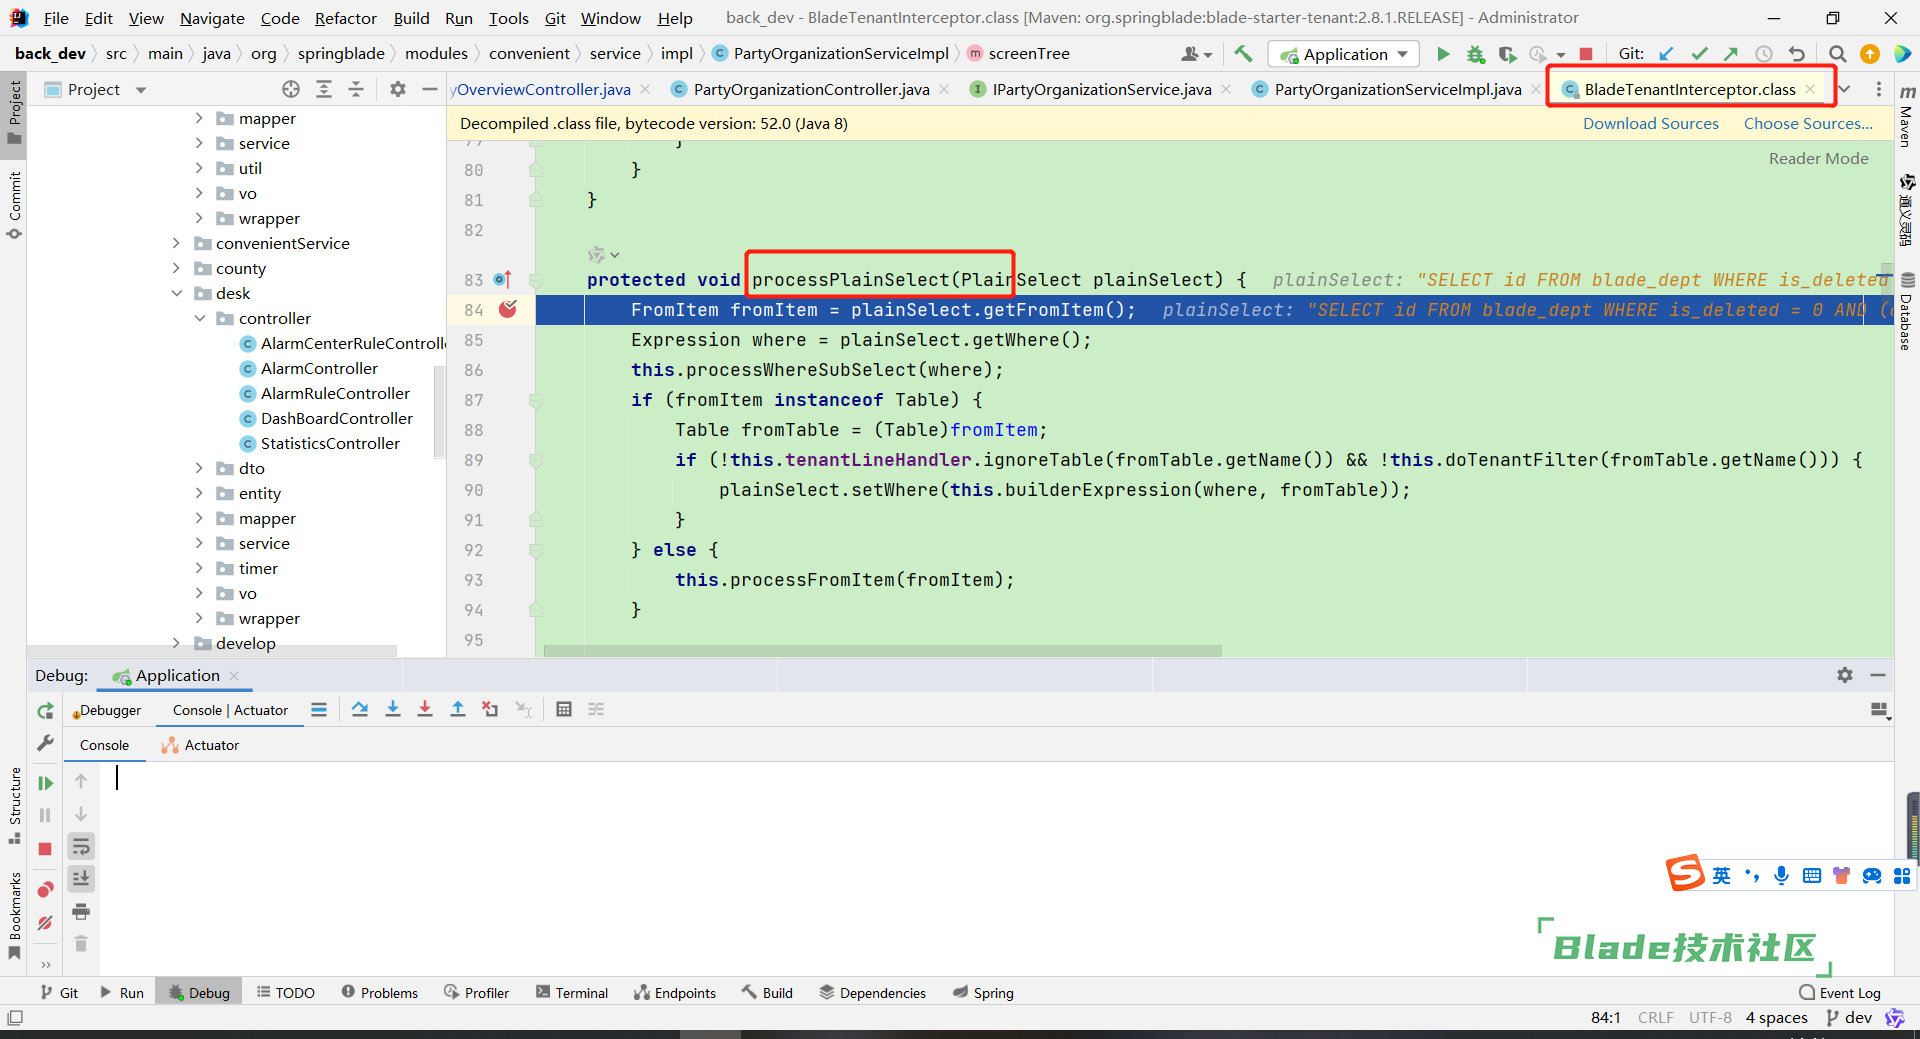Open Run configuration Application dropdown
1920x1039 pixels.
tap(1345, 54)
